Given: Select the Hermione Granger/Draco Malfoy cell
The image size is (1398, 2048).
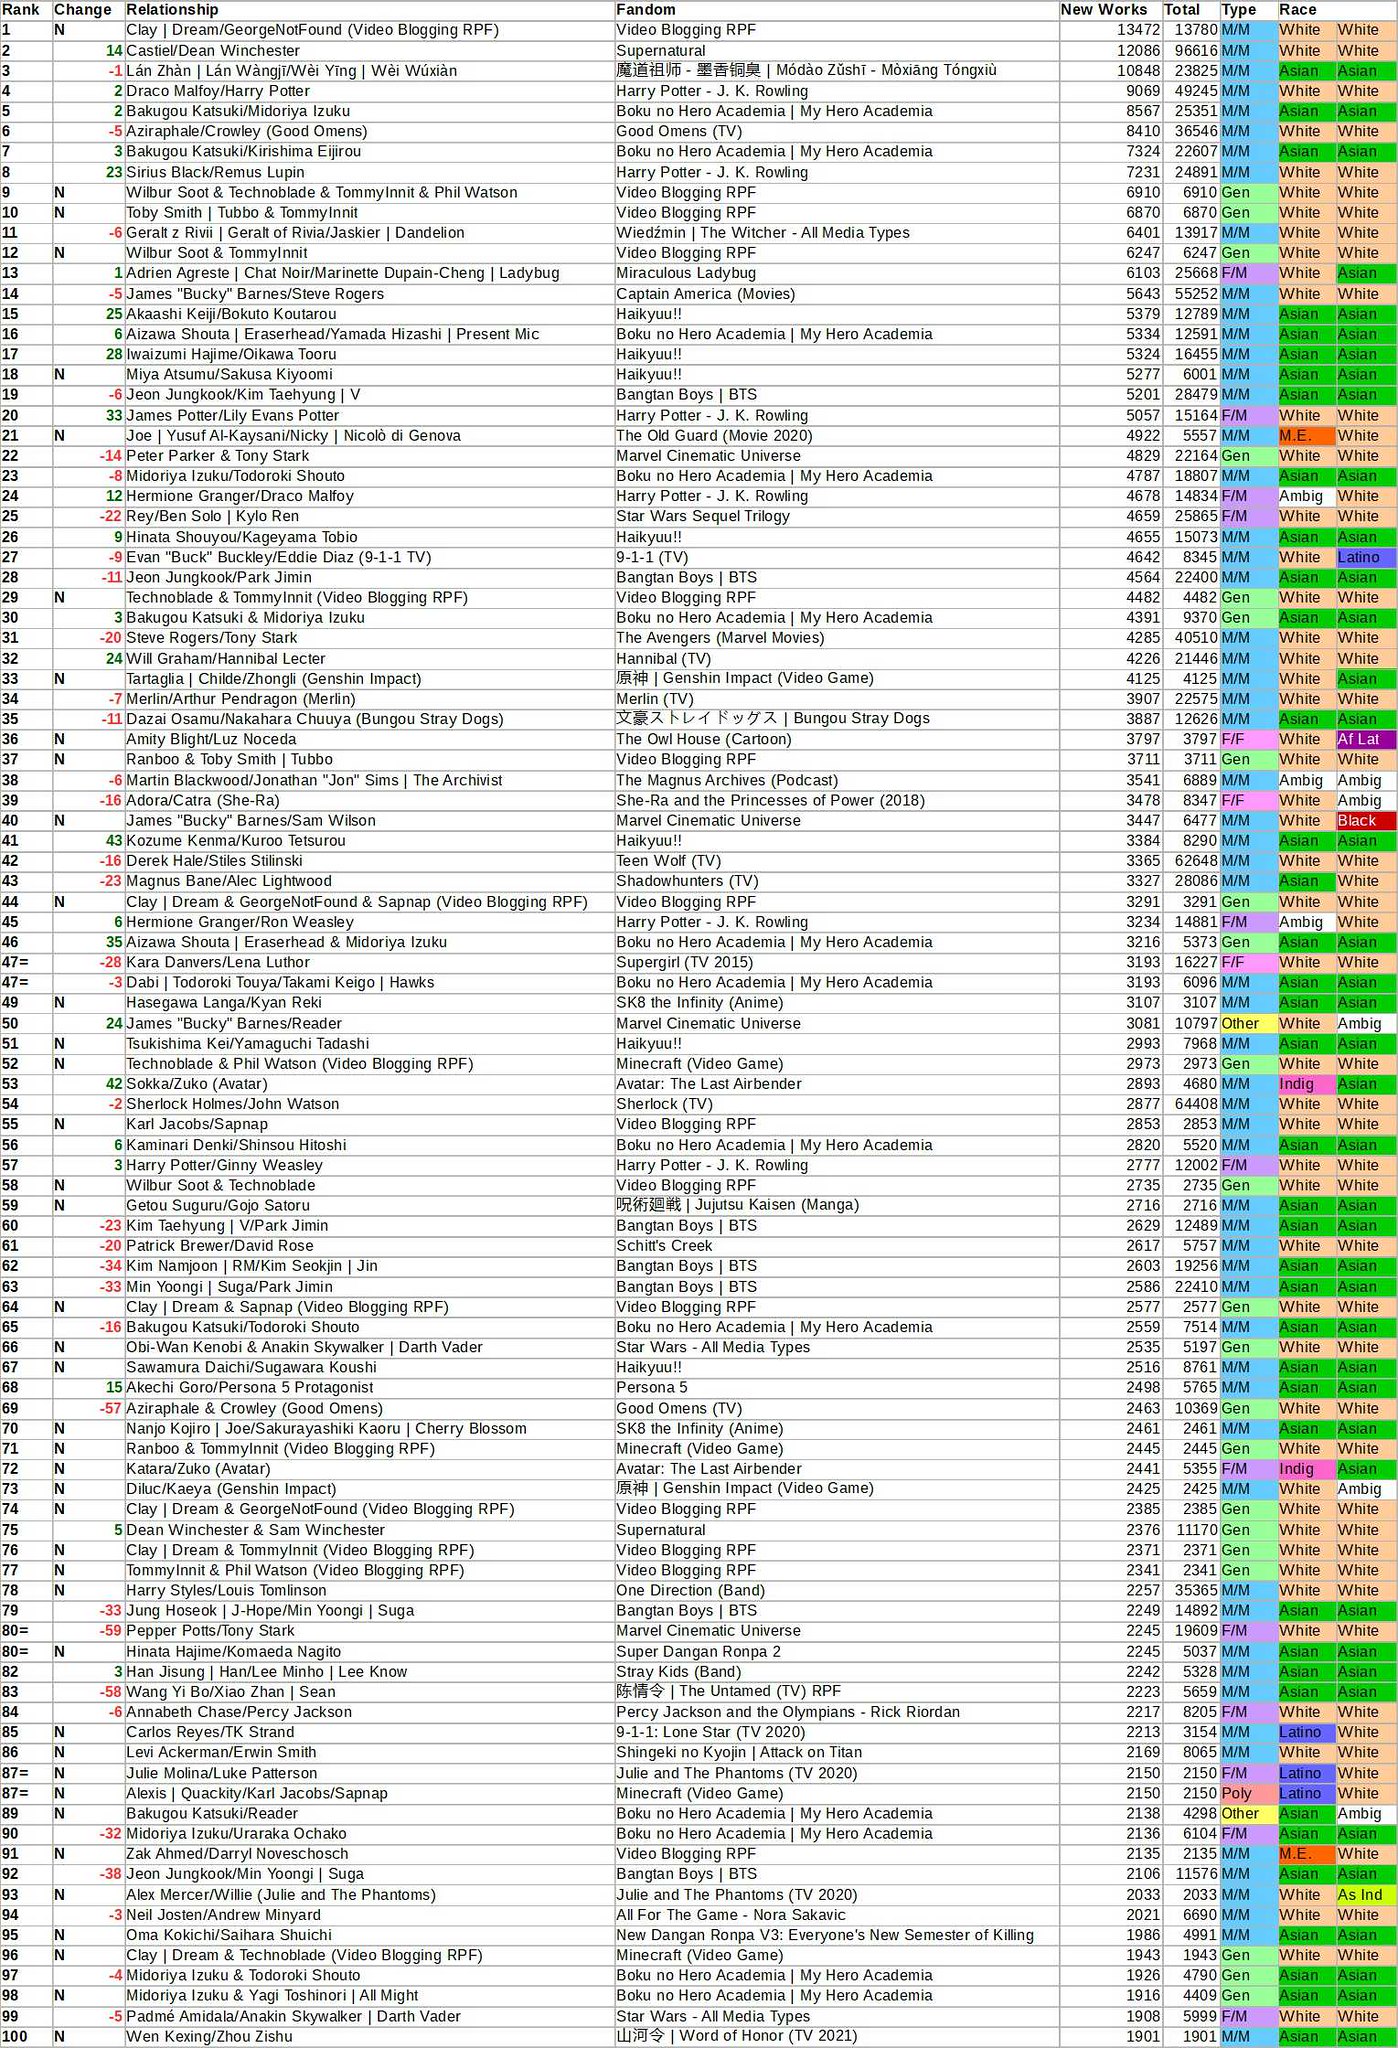Looking at the screenshot, I should 369,497.
